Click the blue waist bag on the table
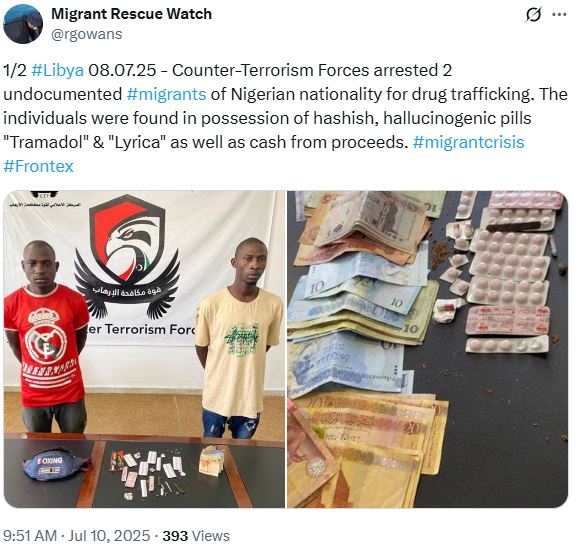 tap(55, 464)
